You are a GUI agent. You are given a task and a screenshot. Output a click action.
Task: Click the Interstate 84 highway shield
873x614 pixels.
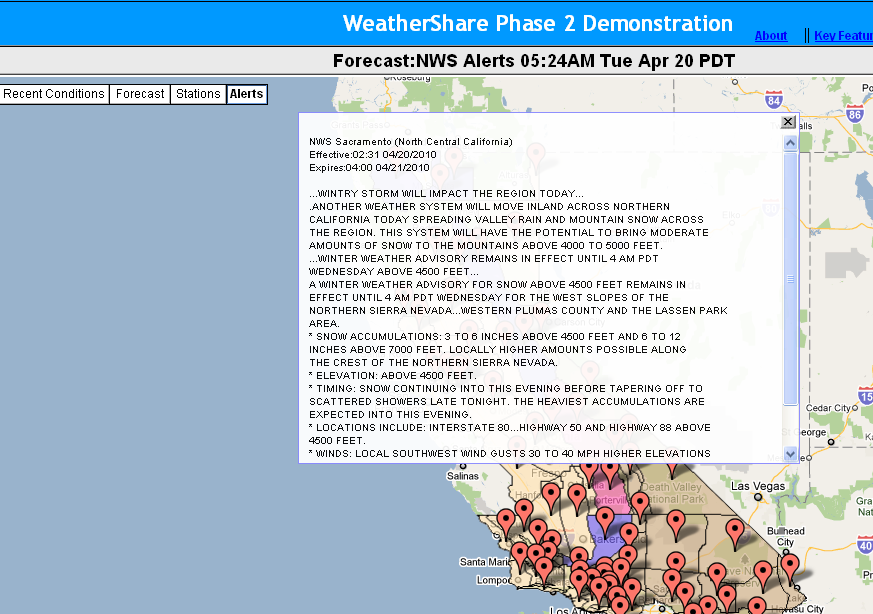[773, 100]
